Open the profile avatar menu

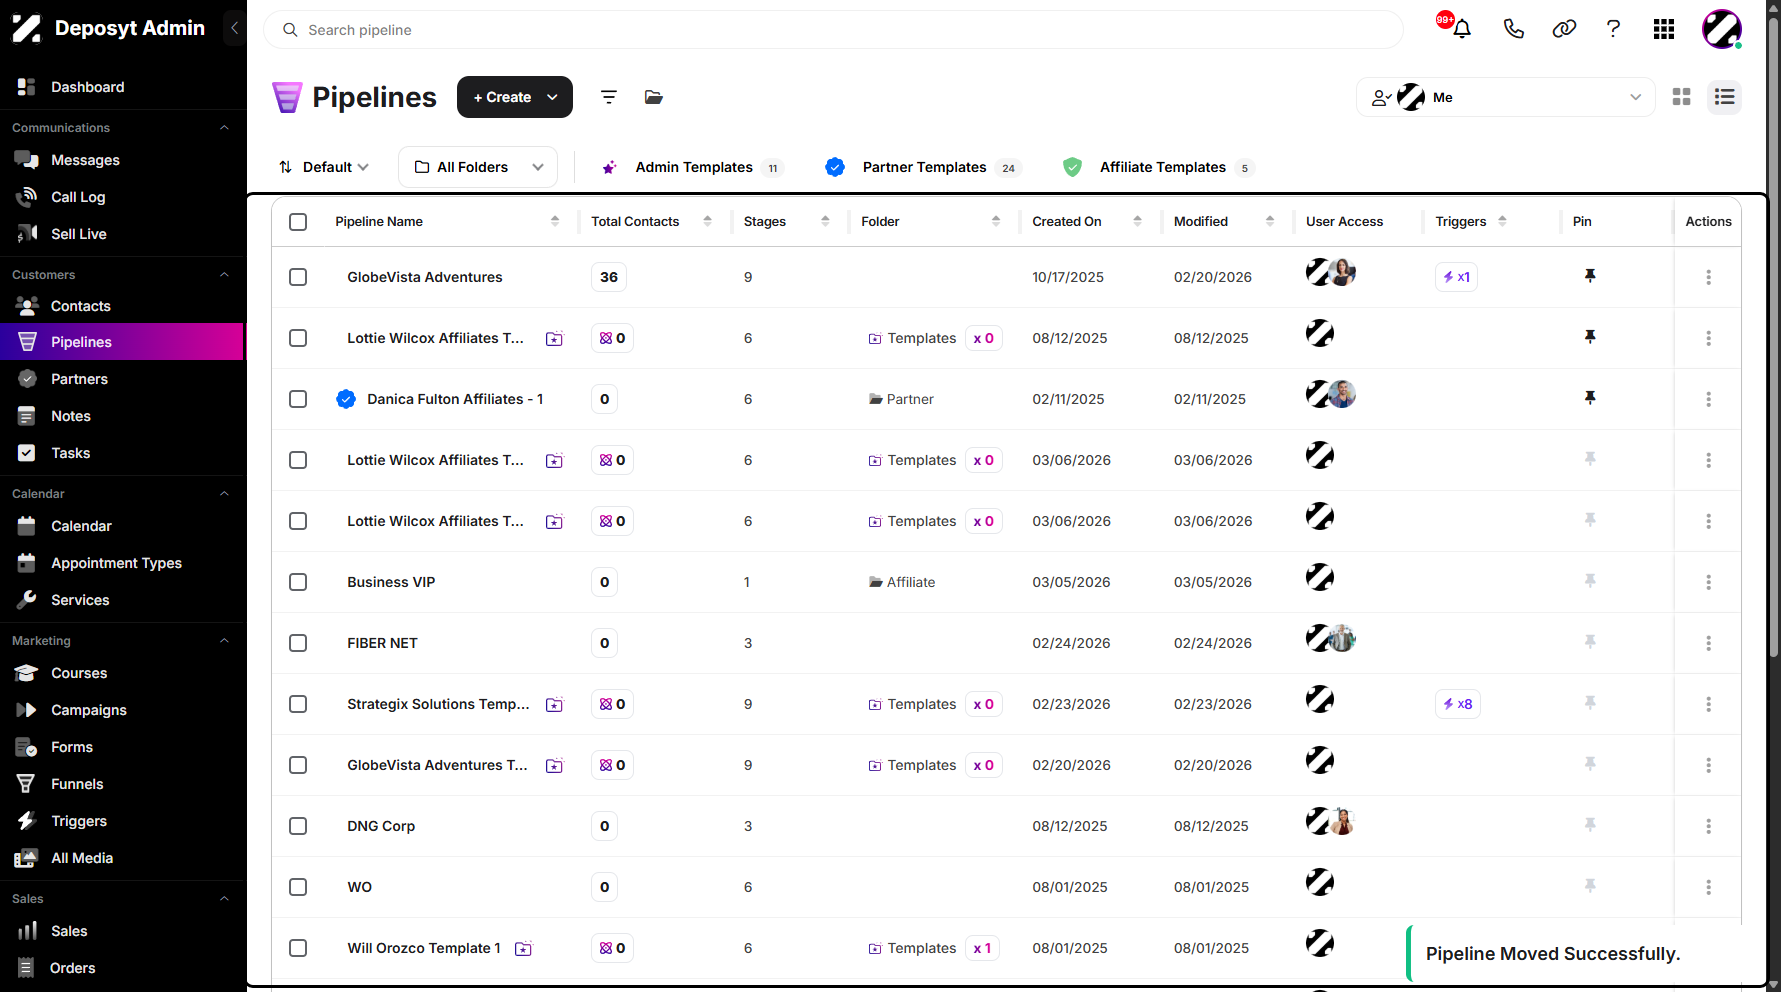(x=1722, y=29)
